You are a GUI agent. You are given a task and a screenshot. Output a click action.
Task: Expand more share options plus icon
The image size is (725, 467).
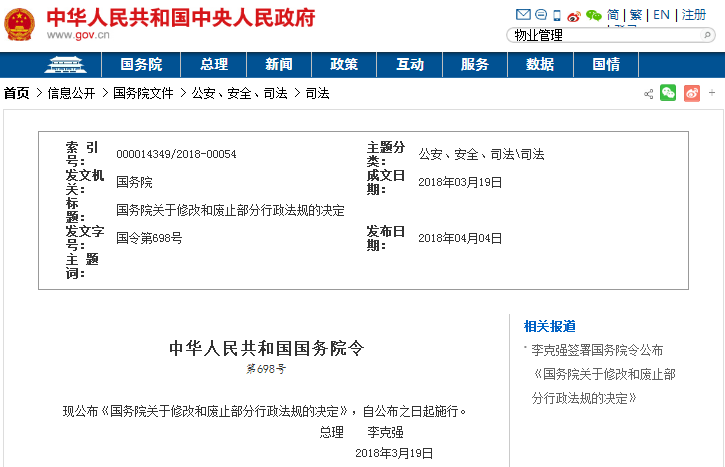(712, 93)
